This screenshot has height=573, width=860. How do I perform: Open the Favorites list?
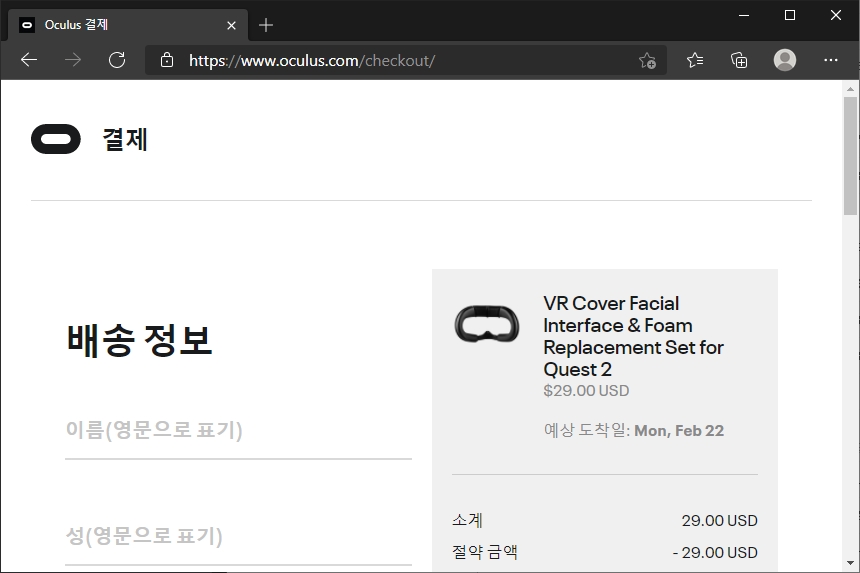point(695,60)
